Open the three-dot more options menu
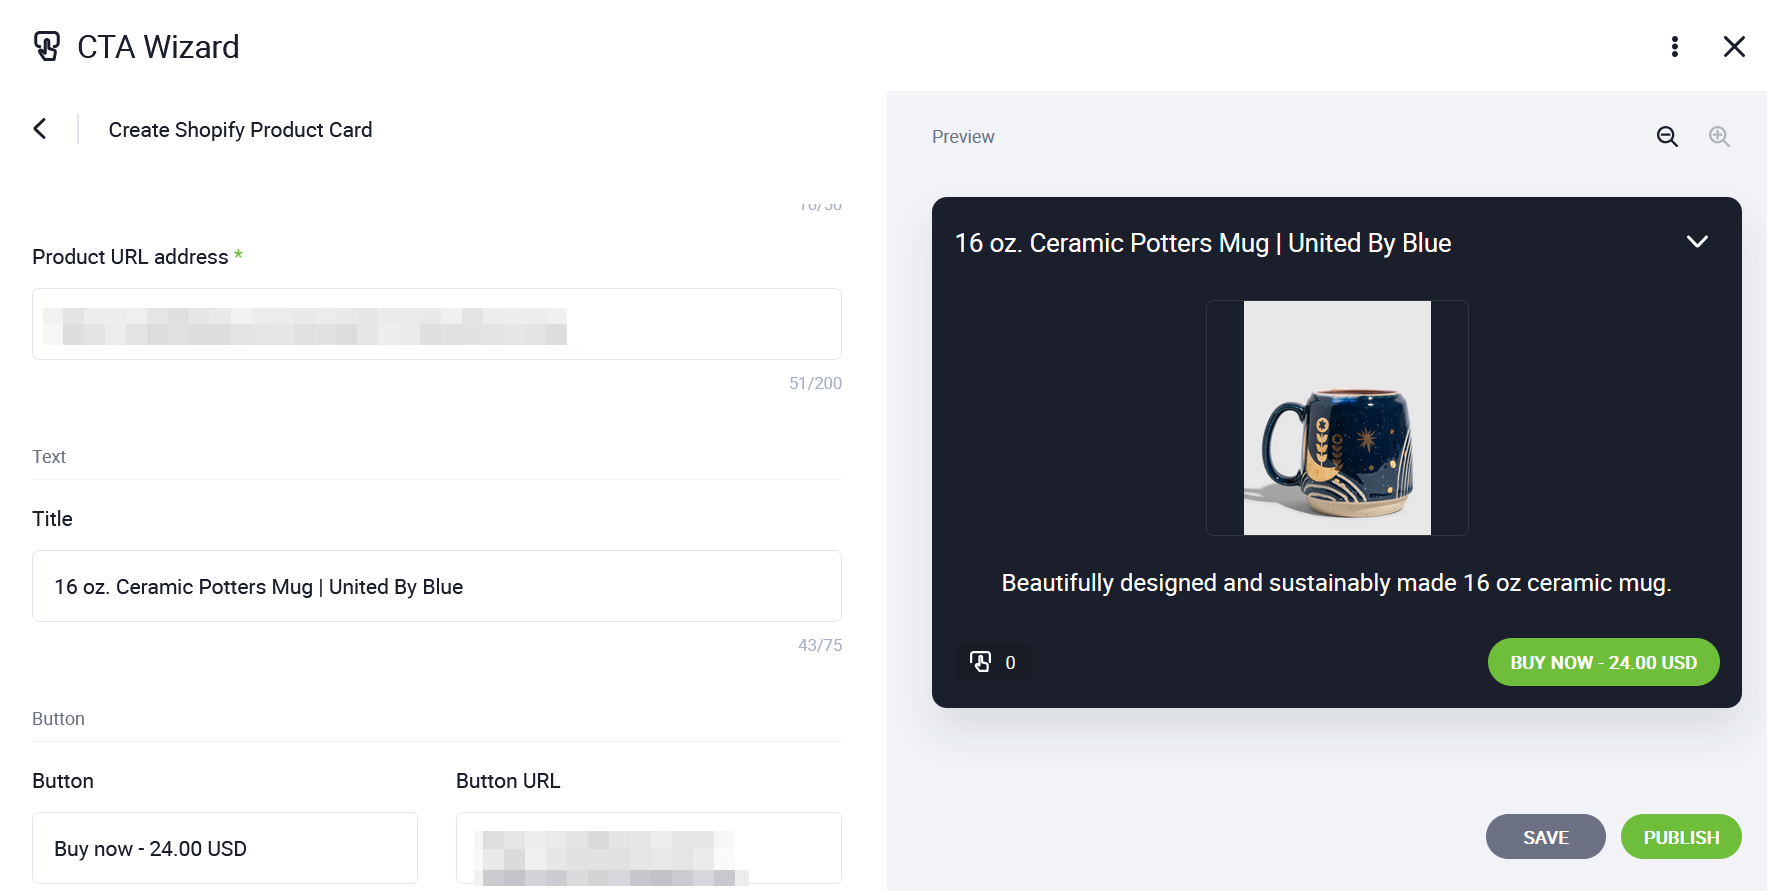1767x891 pixels. tap(1674, 47)
